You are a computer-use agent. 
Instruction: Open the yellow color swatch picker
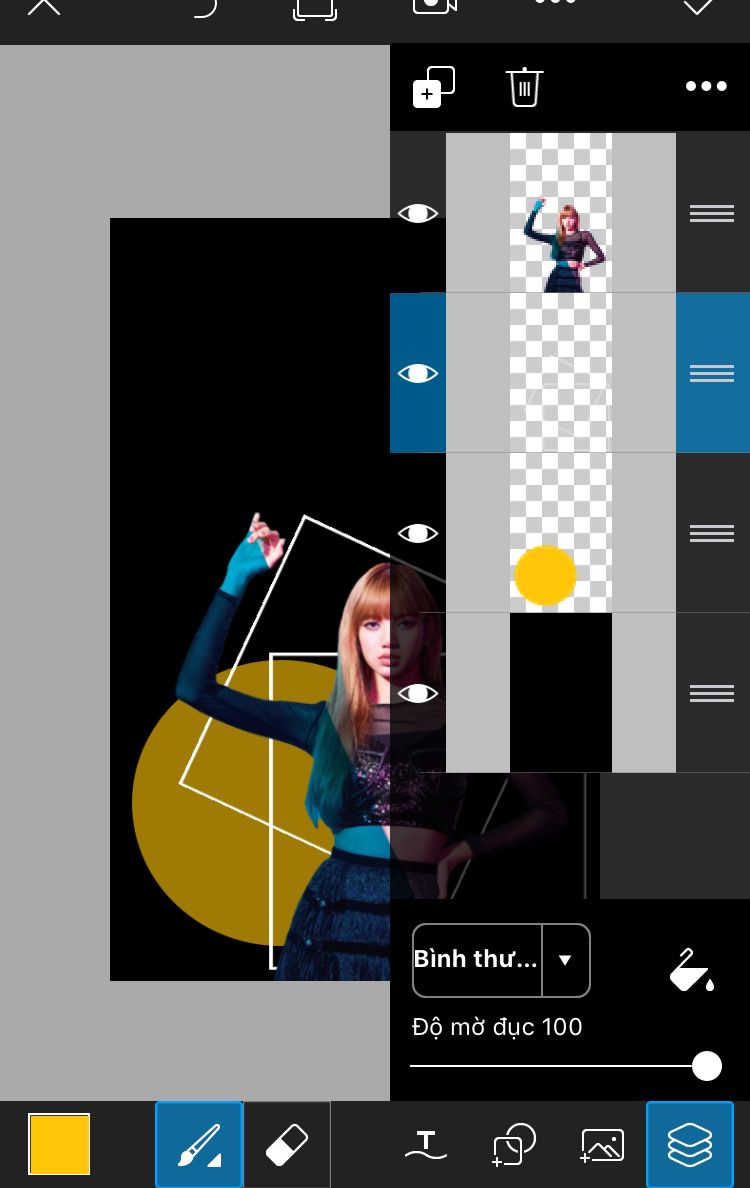pos(59,1143)
